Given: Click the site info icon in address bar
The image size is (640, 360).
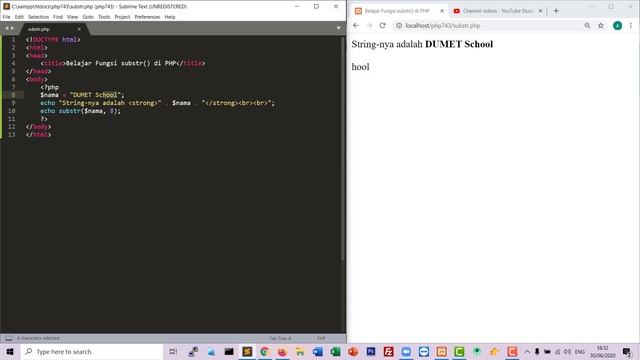Looking at the screenshot, I should click(x=399, y=25).
